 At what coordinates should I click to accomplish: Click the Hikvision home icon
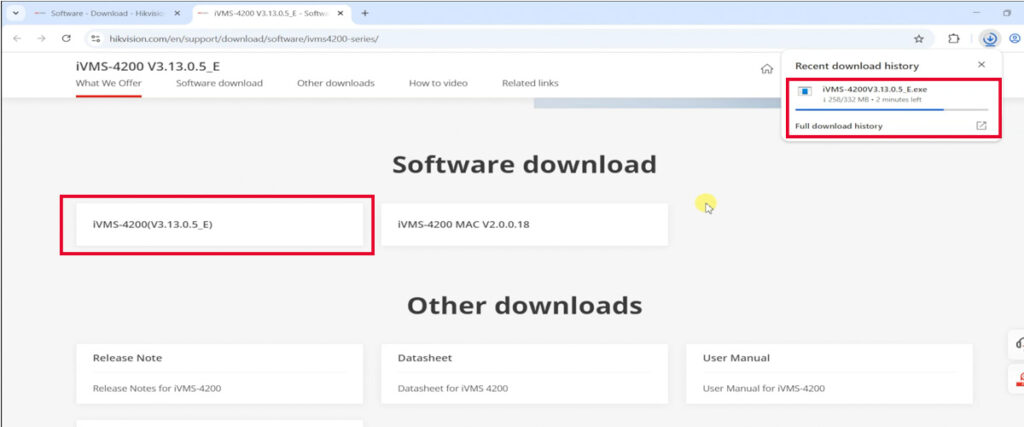(766, 69)
